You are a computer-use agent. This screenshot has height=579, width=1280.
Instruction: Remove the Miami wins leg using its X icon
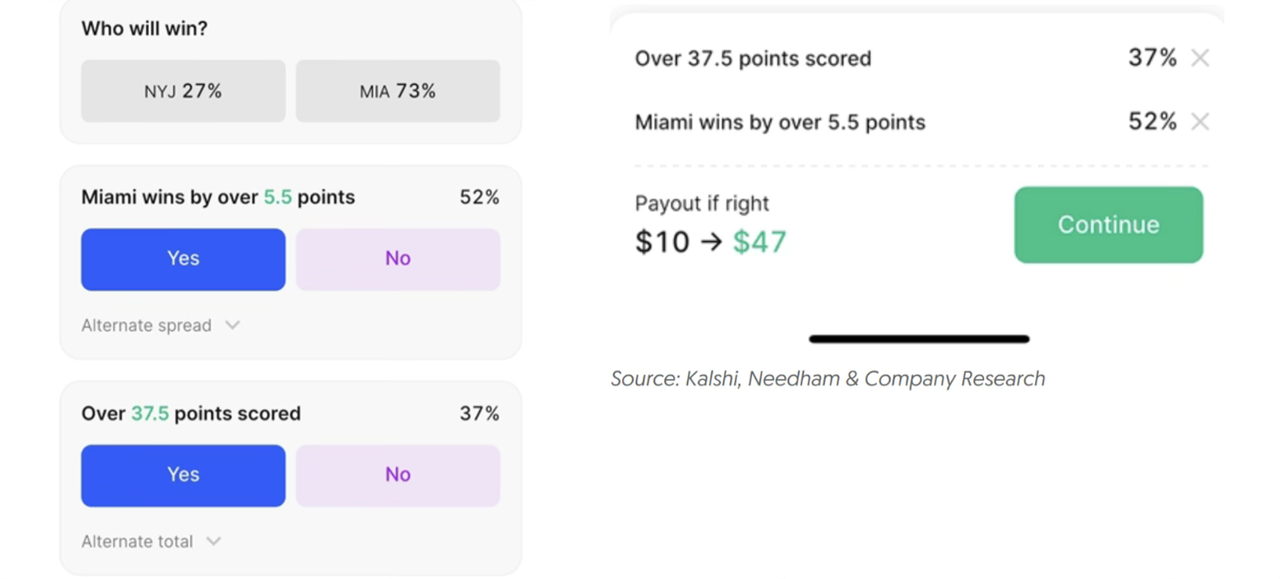pos(1200,122)
